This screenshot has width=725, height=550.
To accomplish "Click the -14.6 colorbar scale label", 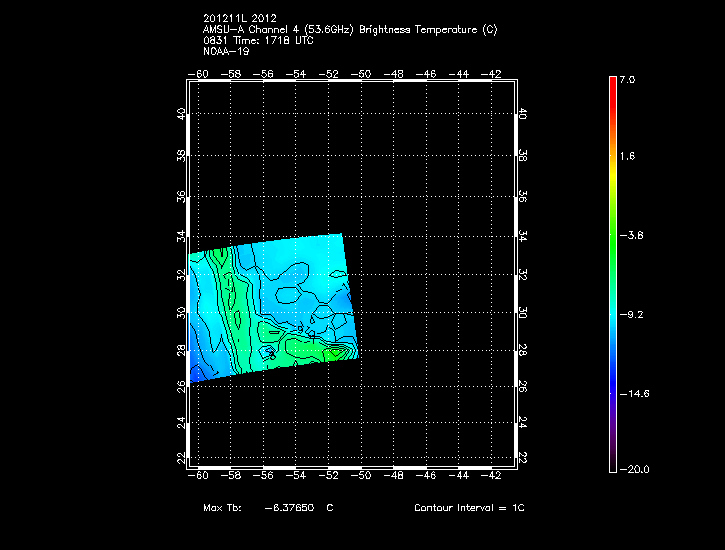I will 633,394.
